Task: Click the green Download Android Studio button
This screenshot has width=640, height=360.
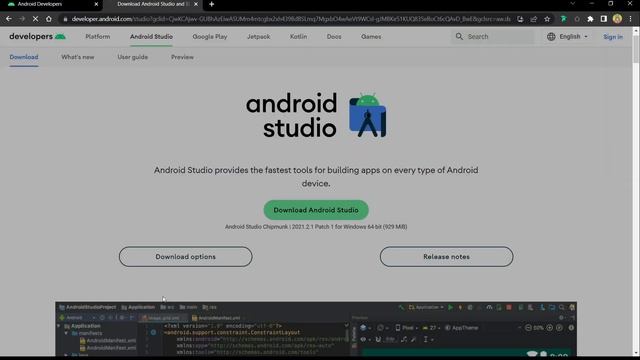Action: tap(316, 210)
